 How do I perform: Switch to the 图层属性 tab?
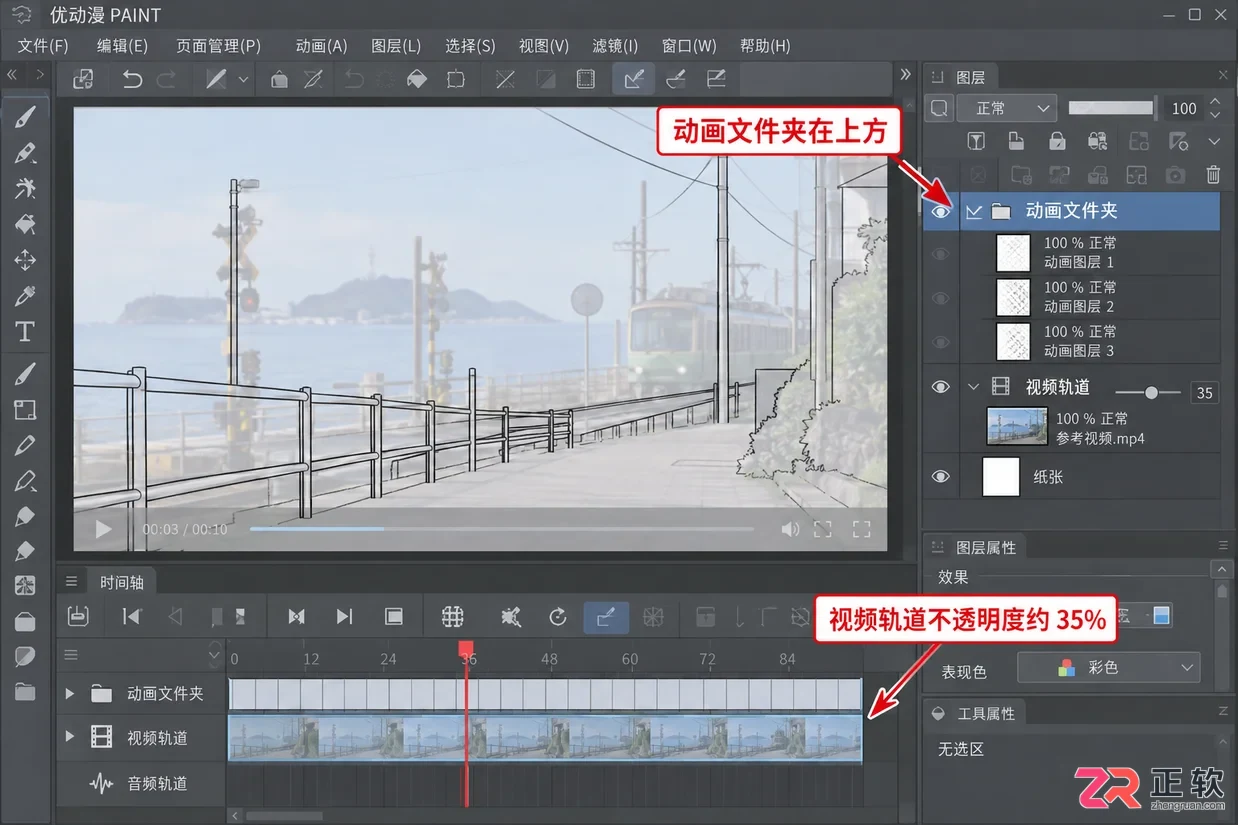tap(985, 547)
